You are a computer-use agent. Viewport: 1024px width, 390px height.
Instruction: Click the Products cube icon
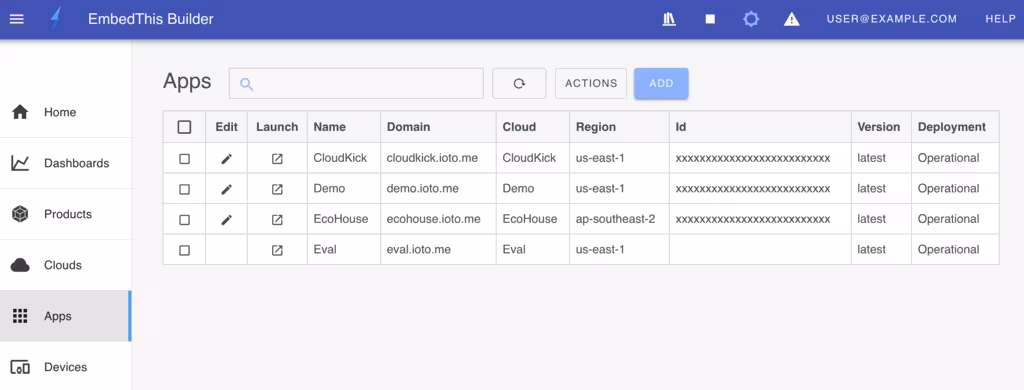[20, 214]
